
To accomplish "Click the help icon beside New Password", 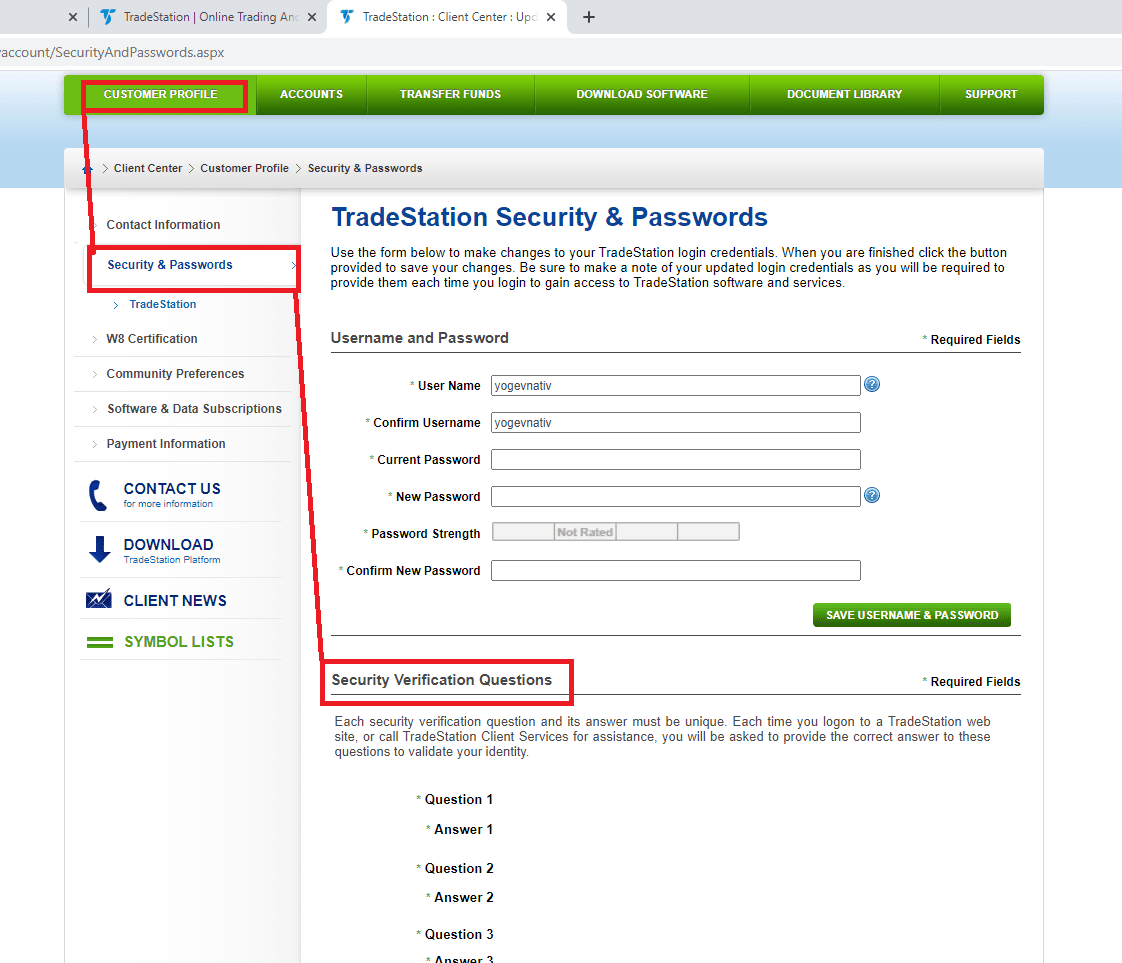I will (x=872, y=496).
